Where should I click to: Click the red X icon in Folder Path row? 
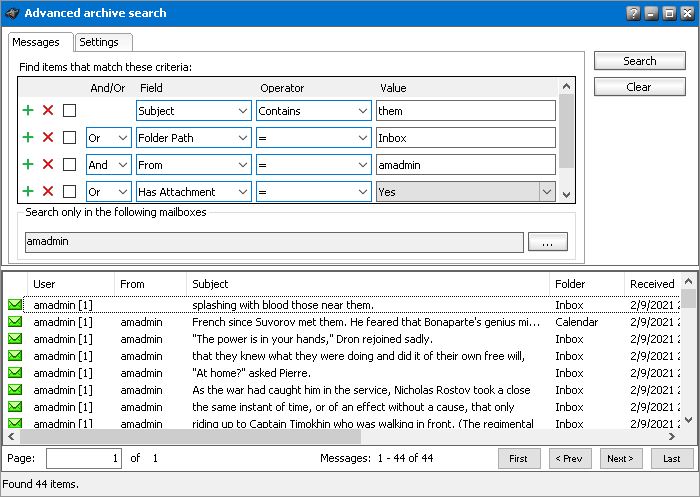pyautogui.click(x=48, y=138)
